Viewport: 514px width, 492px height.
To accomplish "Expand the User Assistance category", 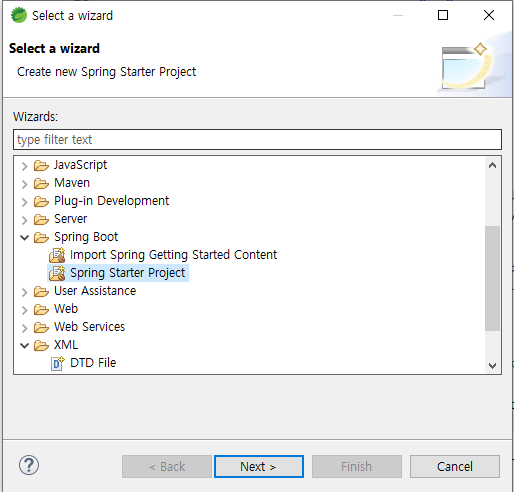I will pos(24,292).
